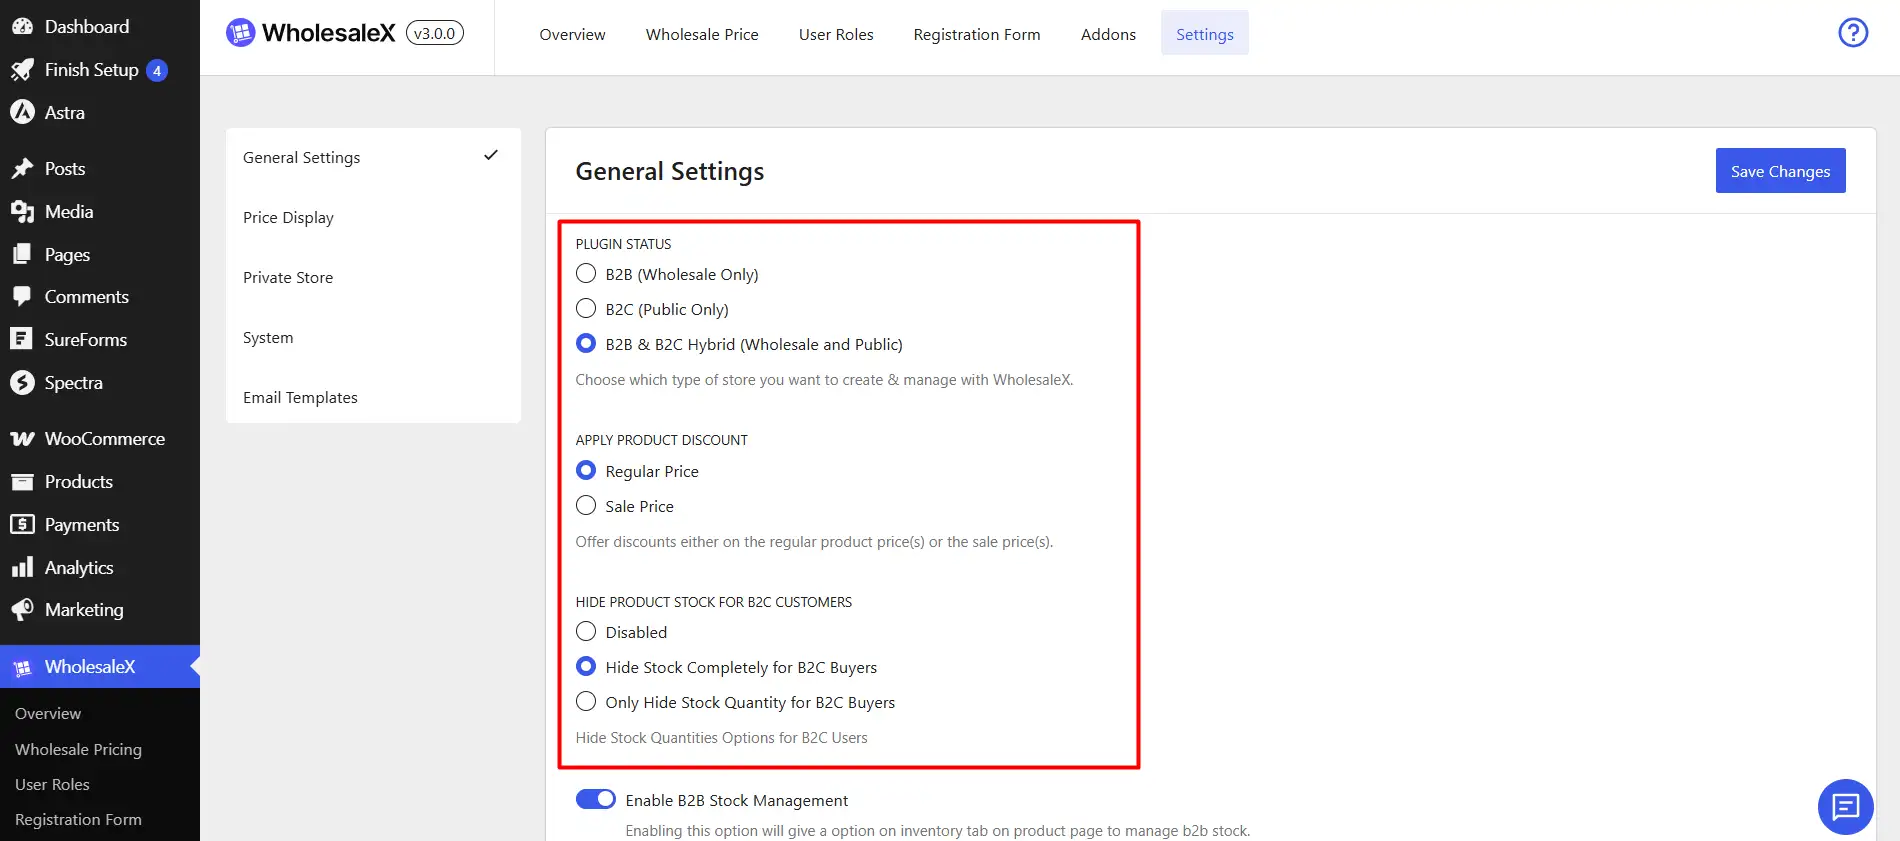Viewport: 1900px width, 841px height.
Task: Select B2B & B2C Hybrid radio option
Action: (586, 344)
